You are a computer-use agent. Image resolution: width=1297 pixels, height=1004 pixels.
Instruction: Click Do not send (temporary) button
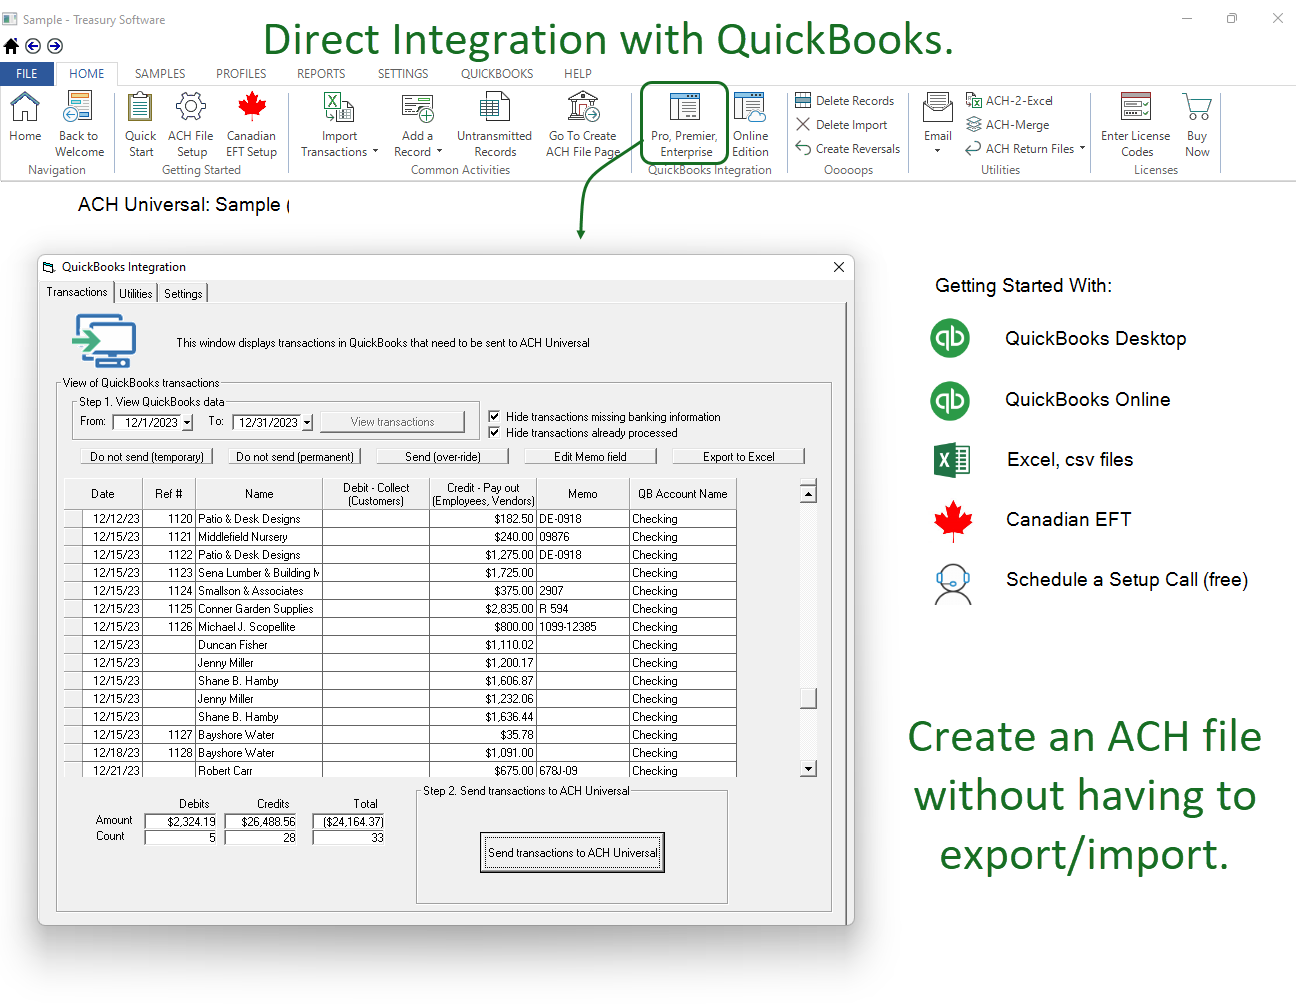tap(147, 457)
